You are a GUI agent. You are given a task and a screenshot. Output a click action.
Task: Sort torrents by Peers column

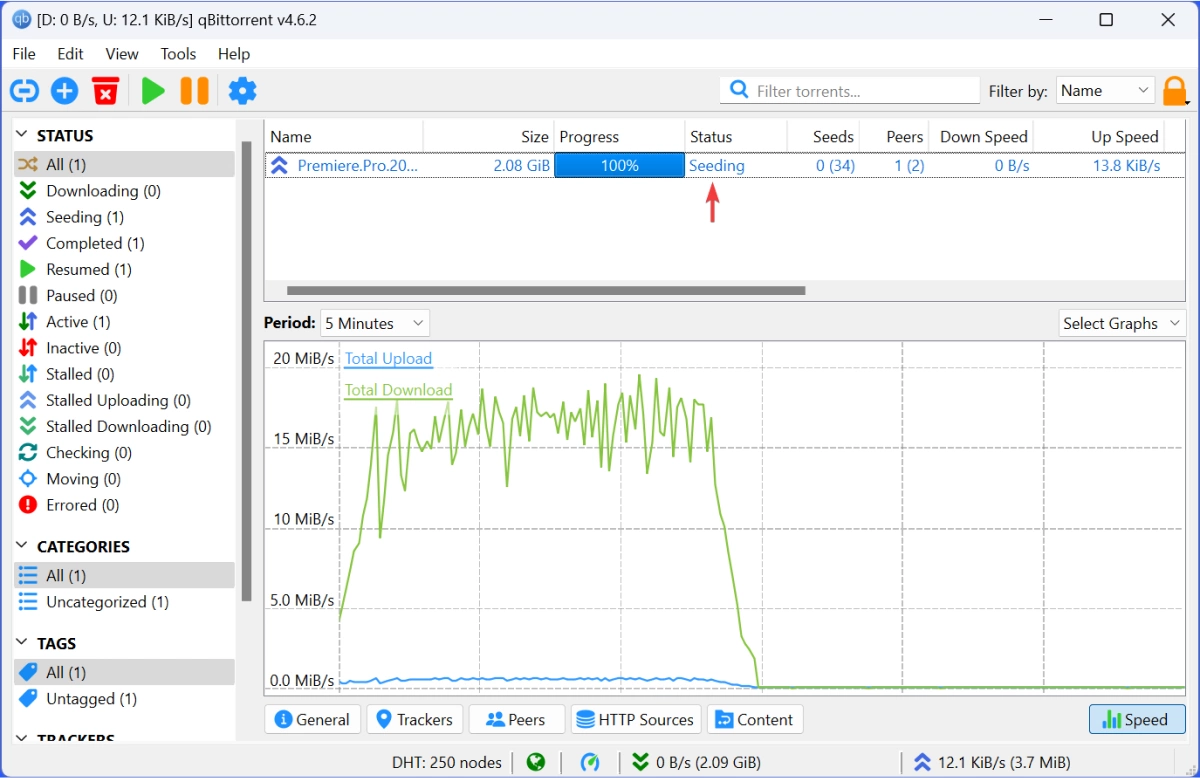pyautogui.click(x=894, y=136)
